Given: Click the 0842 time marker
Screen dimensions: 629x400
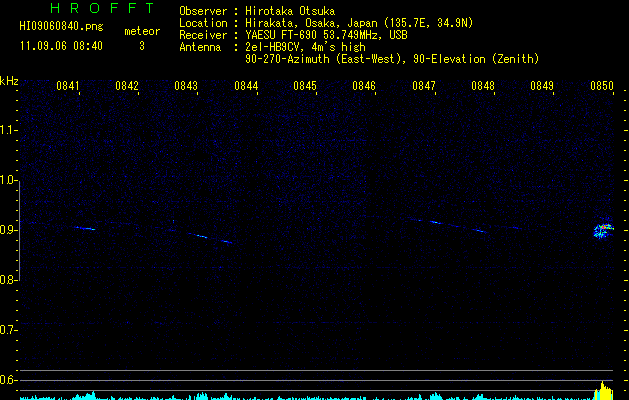Looking at the screenshot, I should pos(127,86).
